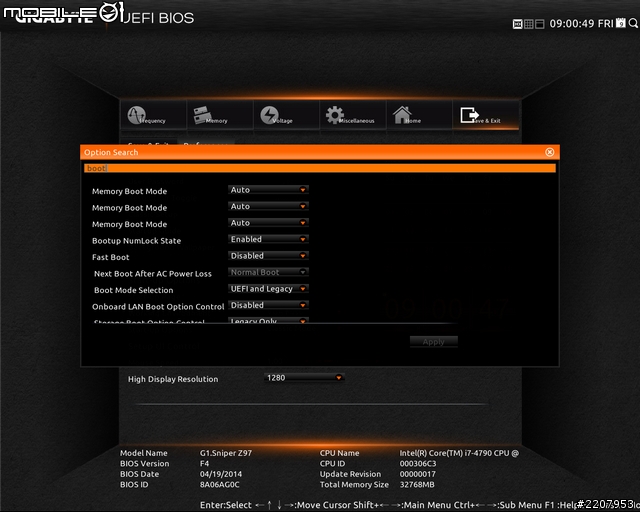Viewport: 640px width, 512px height.
Task: Focus the Option Search field containing boot
Action: tap(320, 168)
